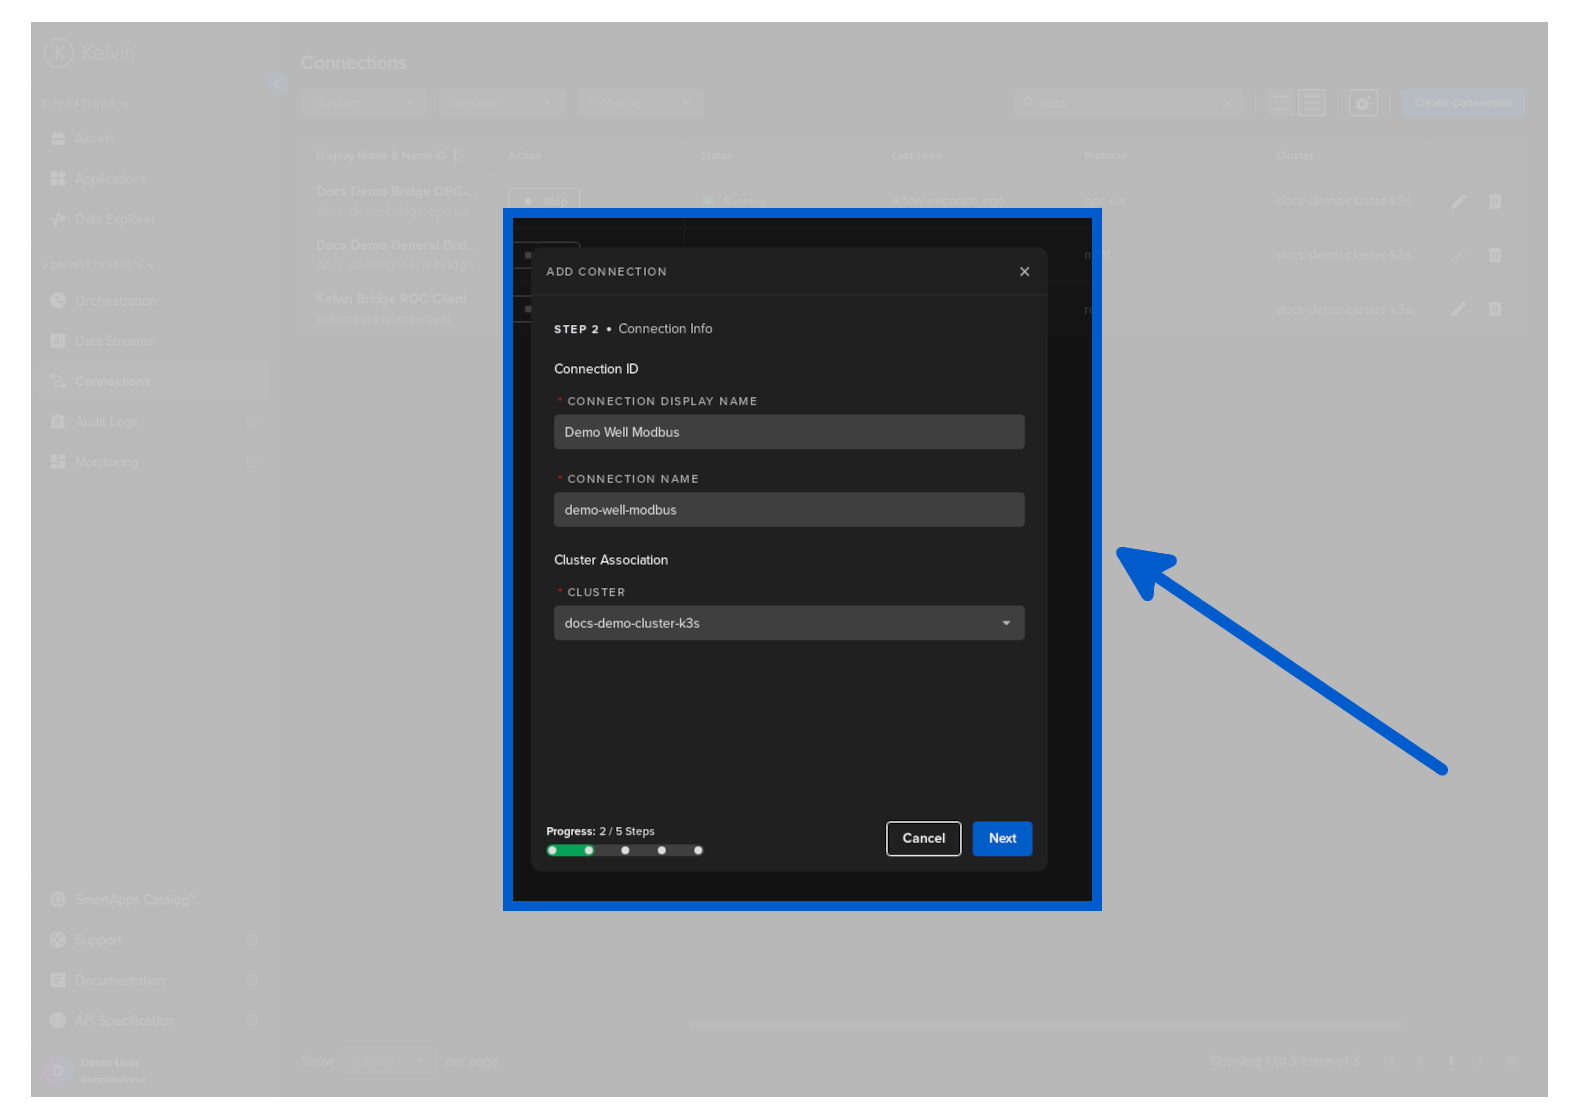Edit the Docs Demo Bridge OPC connection
This screenshot has width=1580, height=1120.
tap(1458, 202)
